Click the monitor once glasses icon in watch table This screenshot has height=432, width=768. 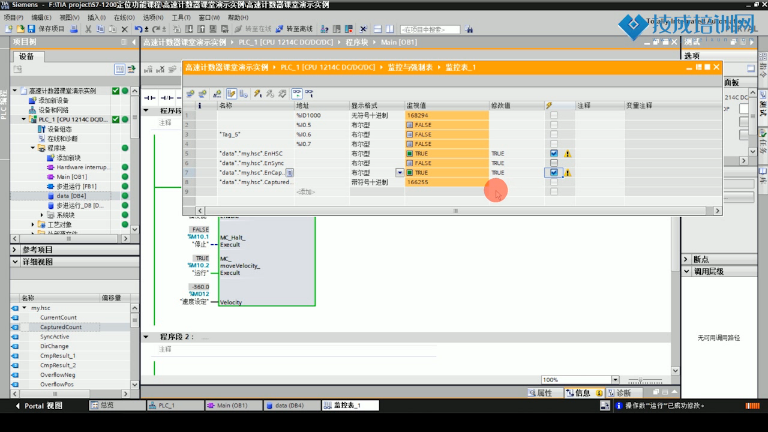(309, 94)
